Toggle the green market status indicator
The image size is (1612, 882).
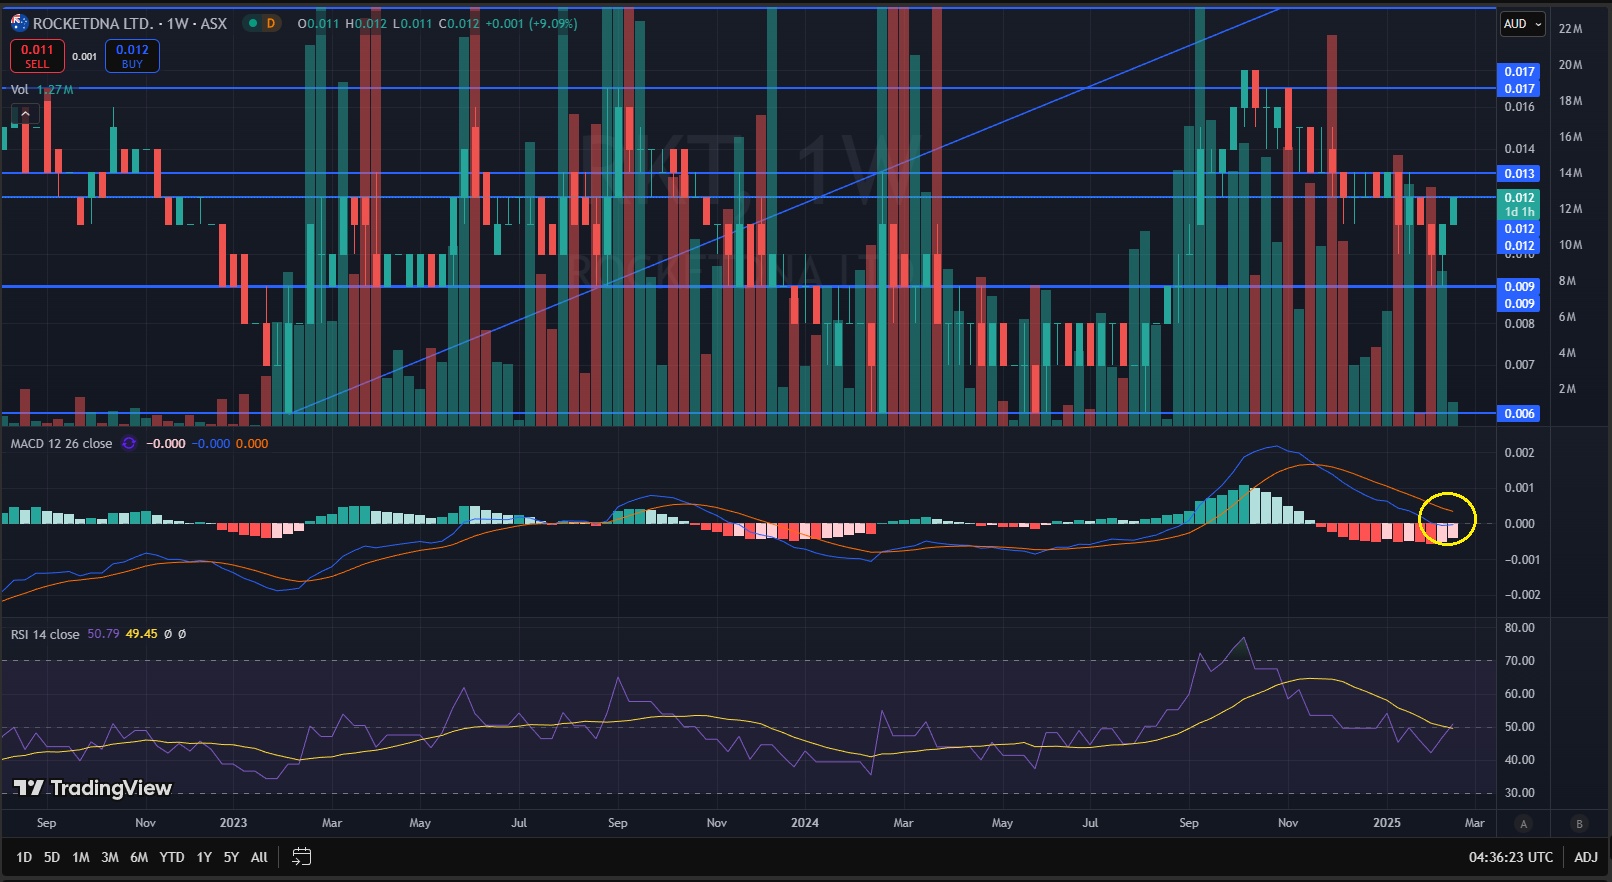point(253,23)
